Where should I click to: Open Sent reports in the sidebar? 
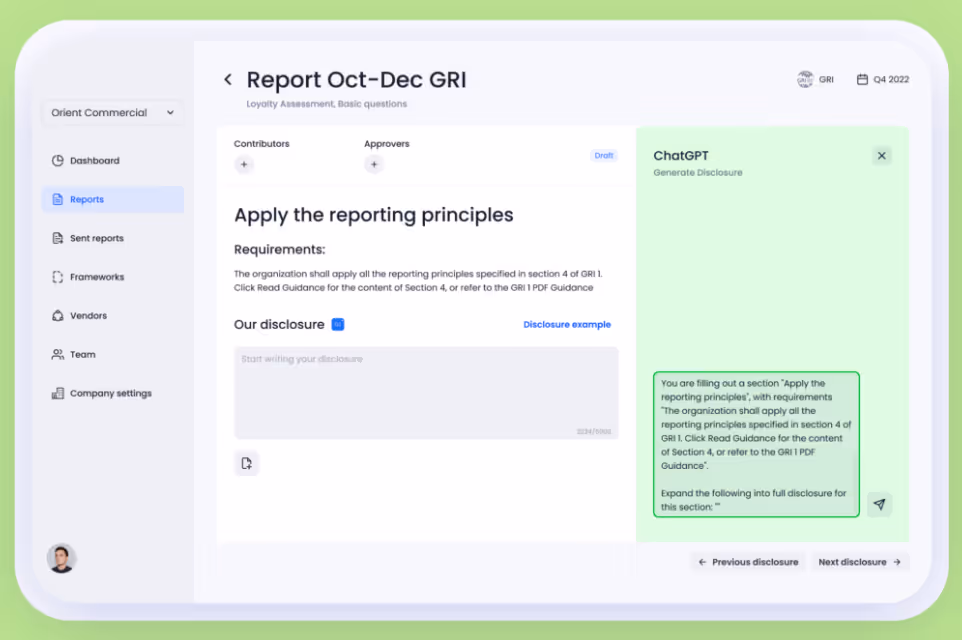pos(113,238)
